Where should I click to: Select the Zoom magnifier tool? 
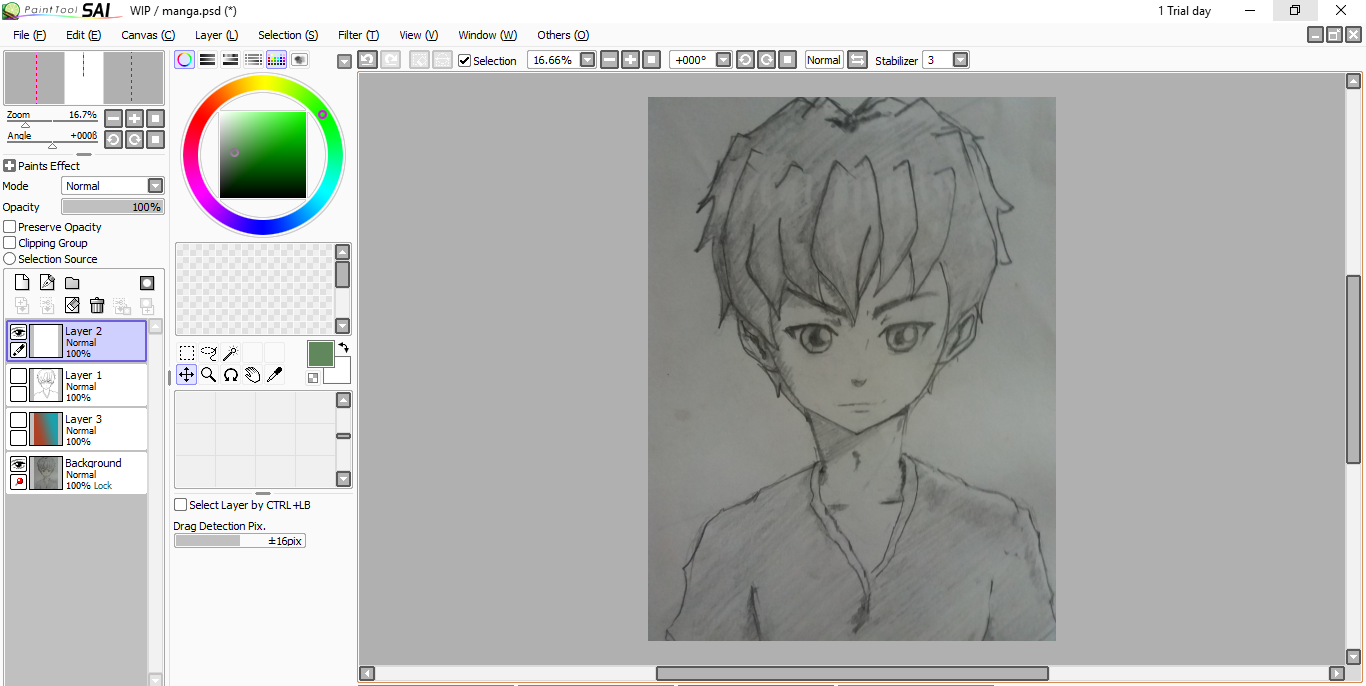(209, 374)
